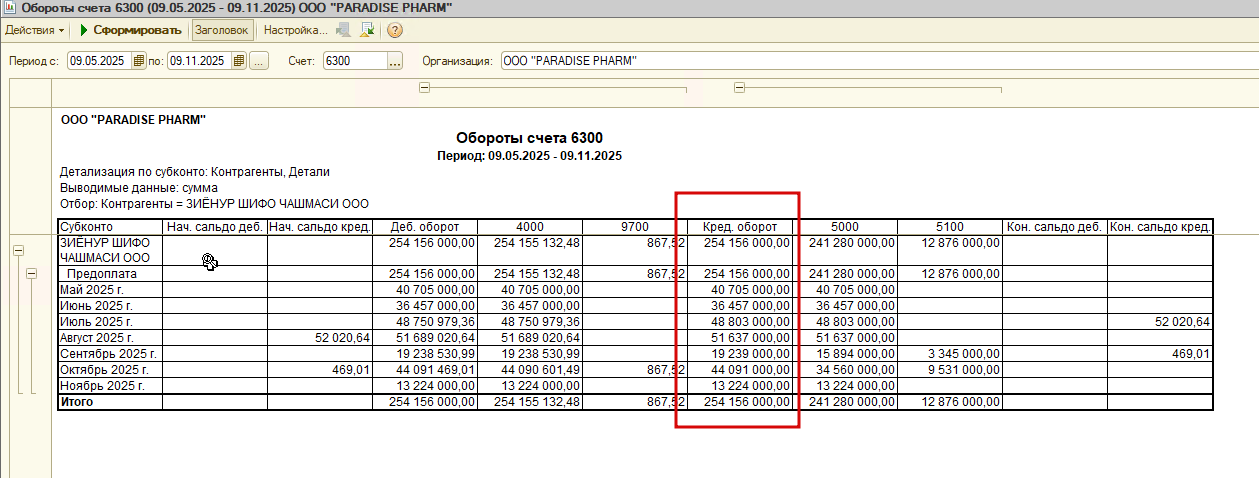Image resolution: width=1259 pixels, height=478 pixels.
Task: Select the 5000 column header
Action: (x=845, y=226)
